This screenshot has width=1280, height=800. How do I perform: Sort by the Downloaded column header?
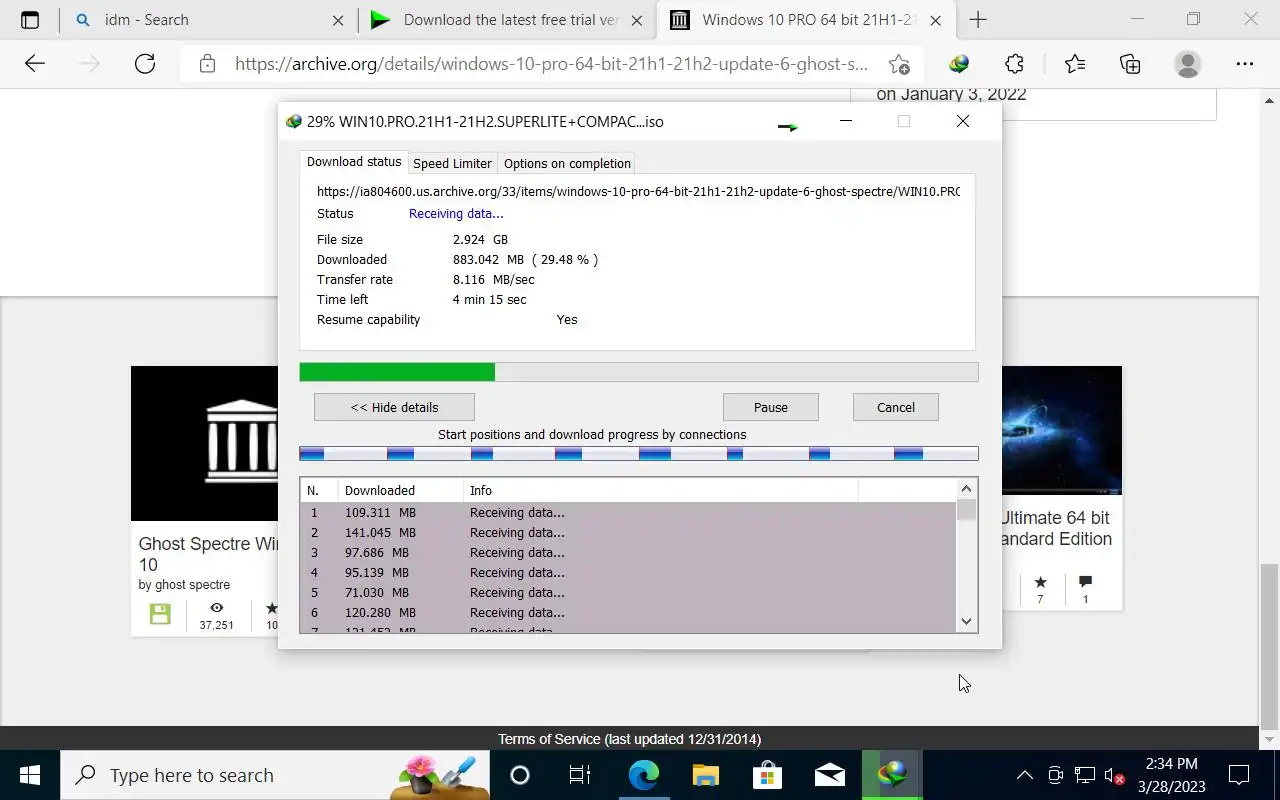[x=400, y=490]
